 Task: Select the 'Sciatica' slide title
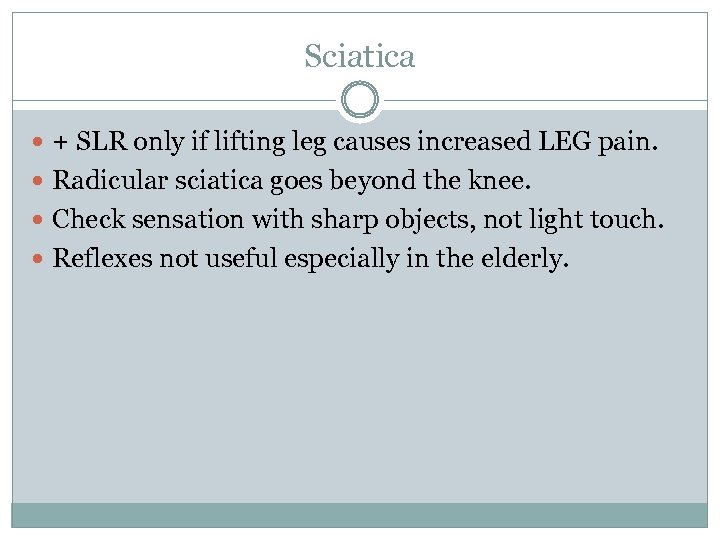[360, 56]
